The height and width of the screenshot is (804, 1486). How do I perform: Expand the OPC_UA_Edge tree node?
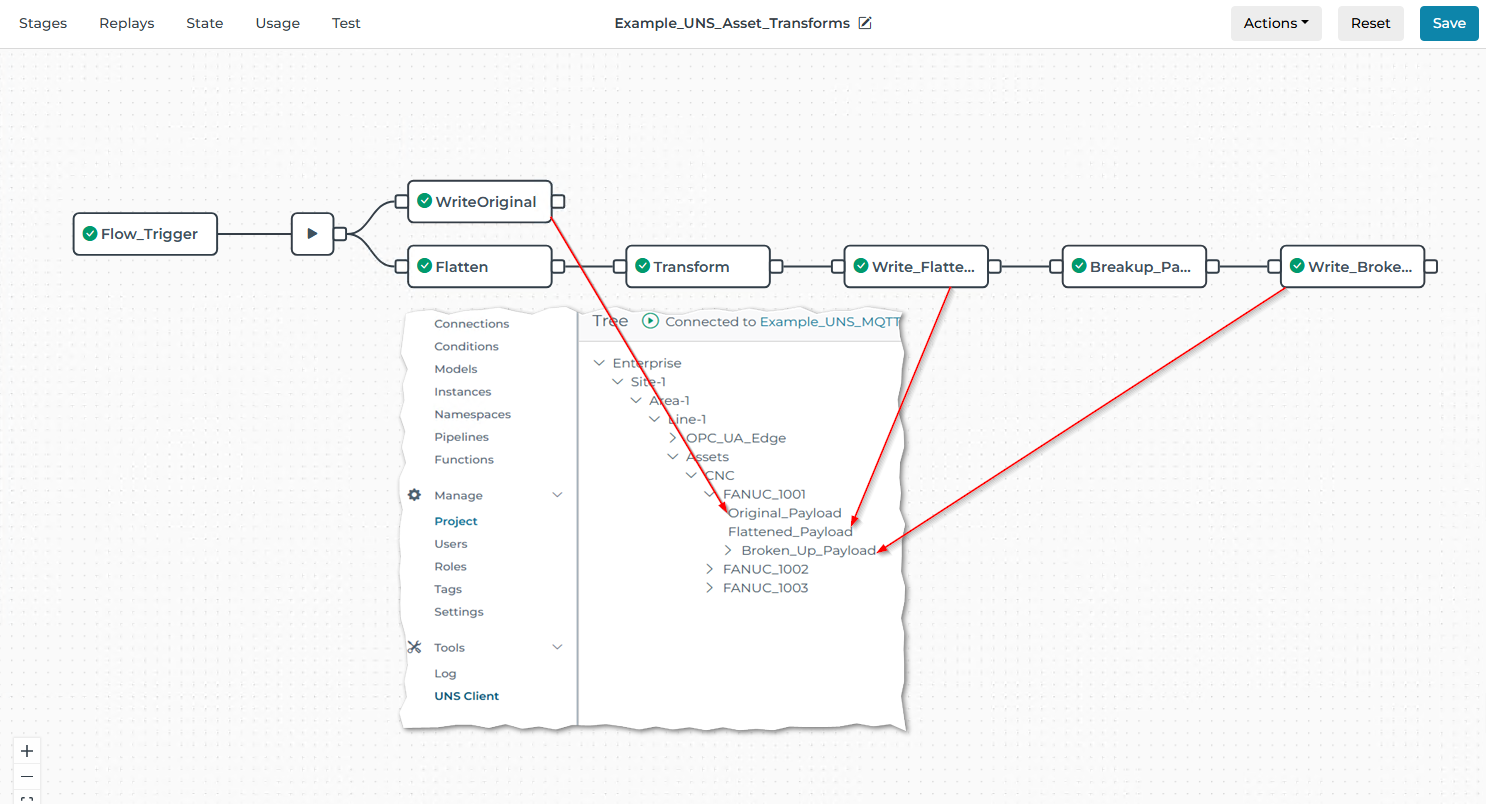pos(673,438)
